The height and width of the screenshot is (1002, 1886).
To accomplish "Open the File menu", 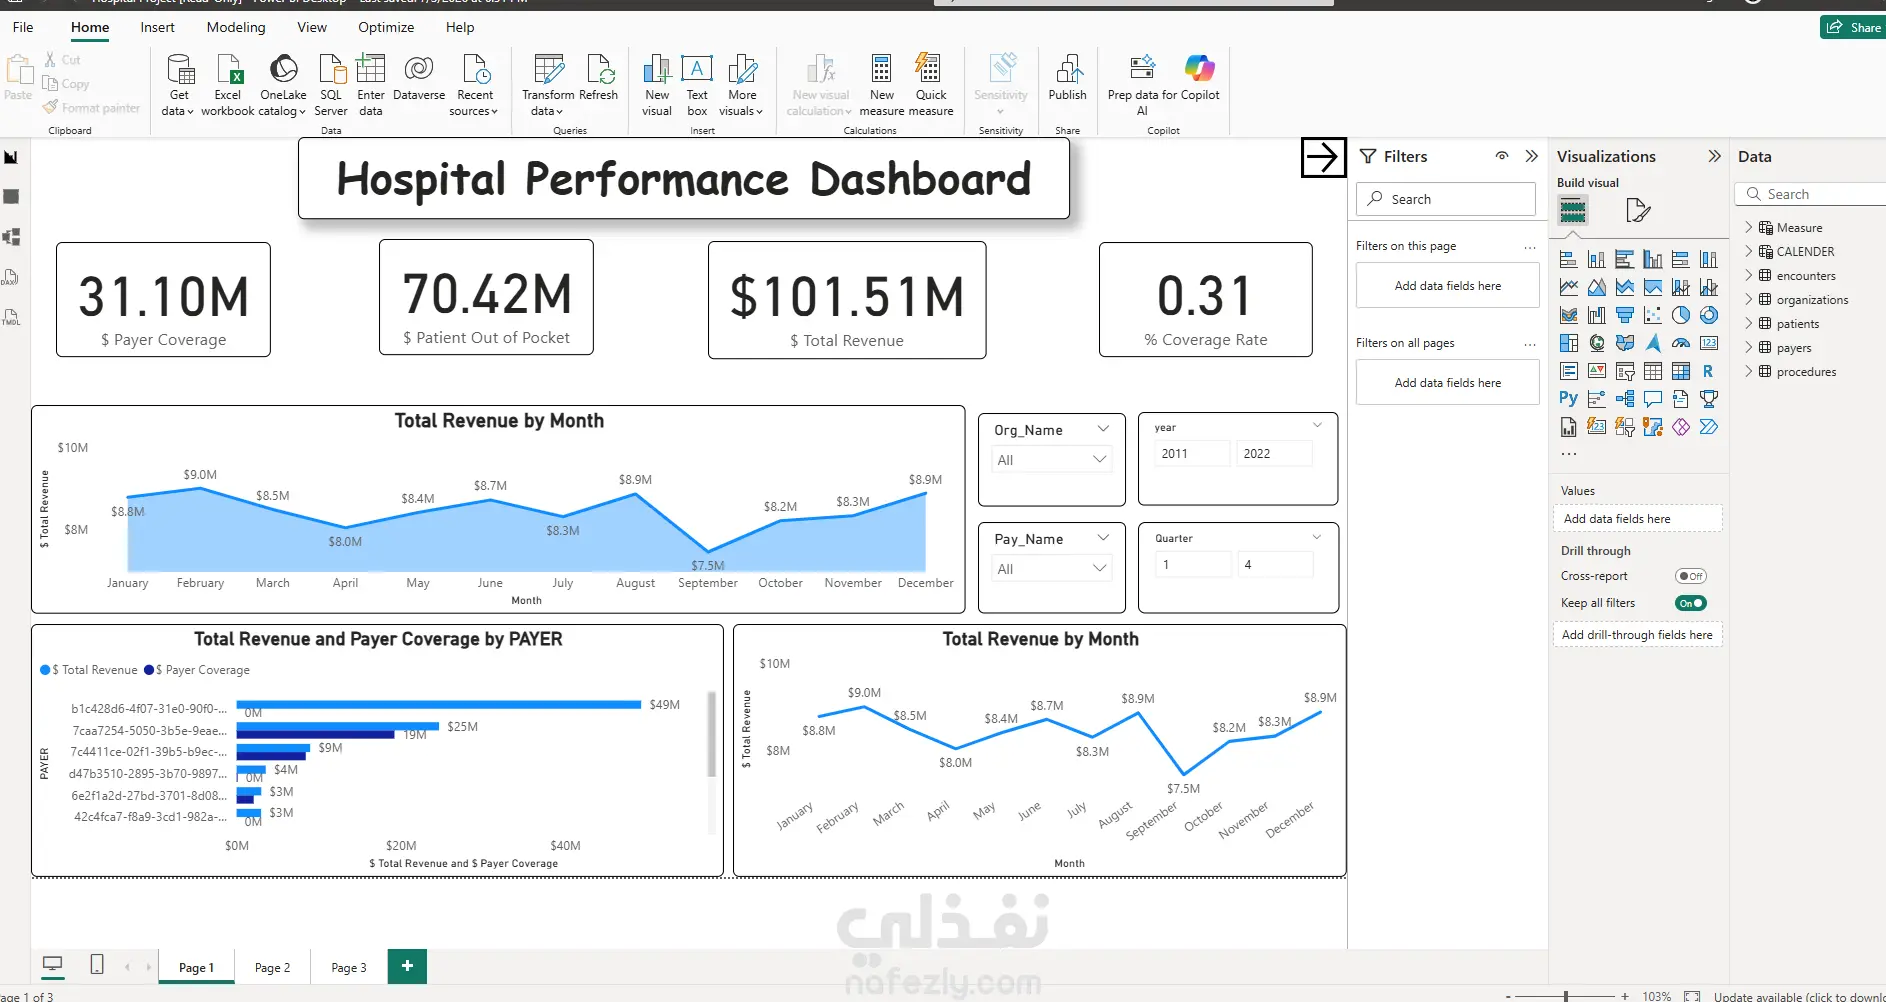I will 23,27.
